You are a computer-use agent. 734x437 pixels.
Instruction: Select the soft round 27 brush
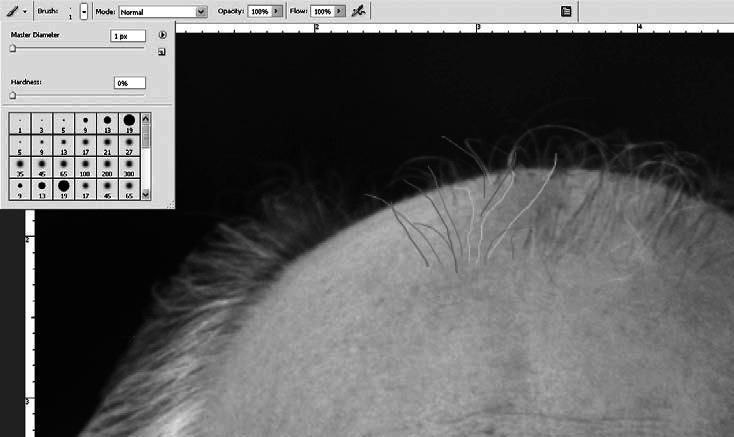(129, 146)
